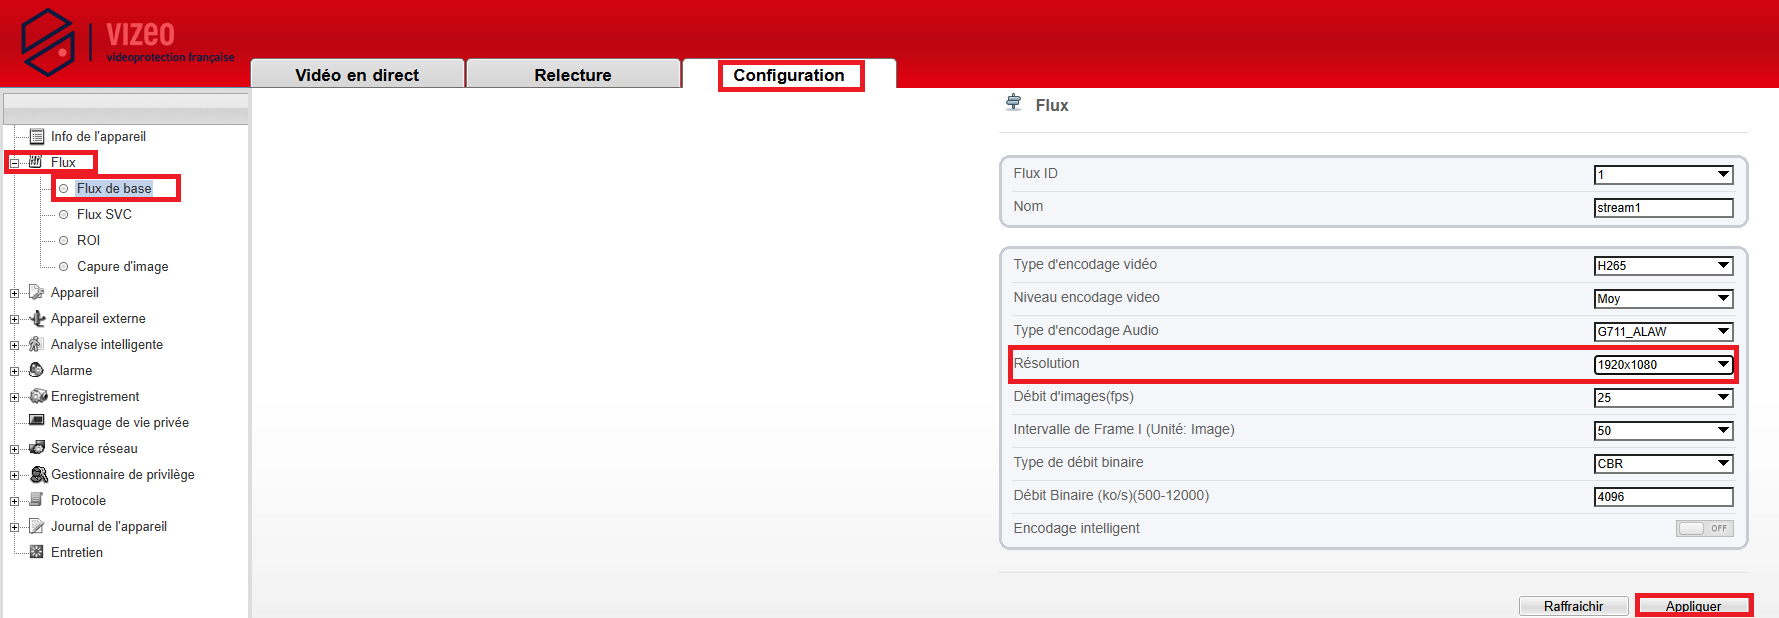Screen dimensions: 1779x618
Task: Click the Masquage de vie privée icon
Action: pos(37,421)
